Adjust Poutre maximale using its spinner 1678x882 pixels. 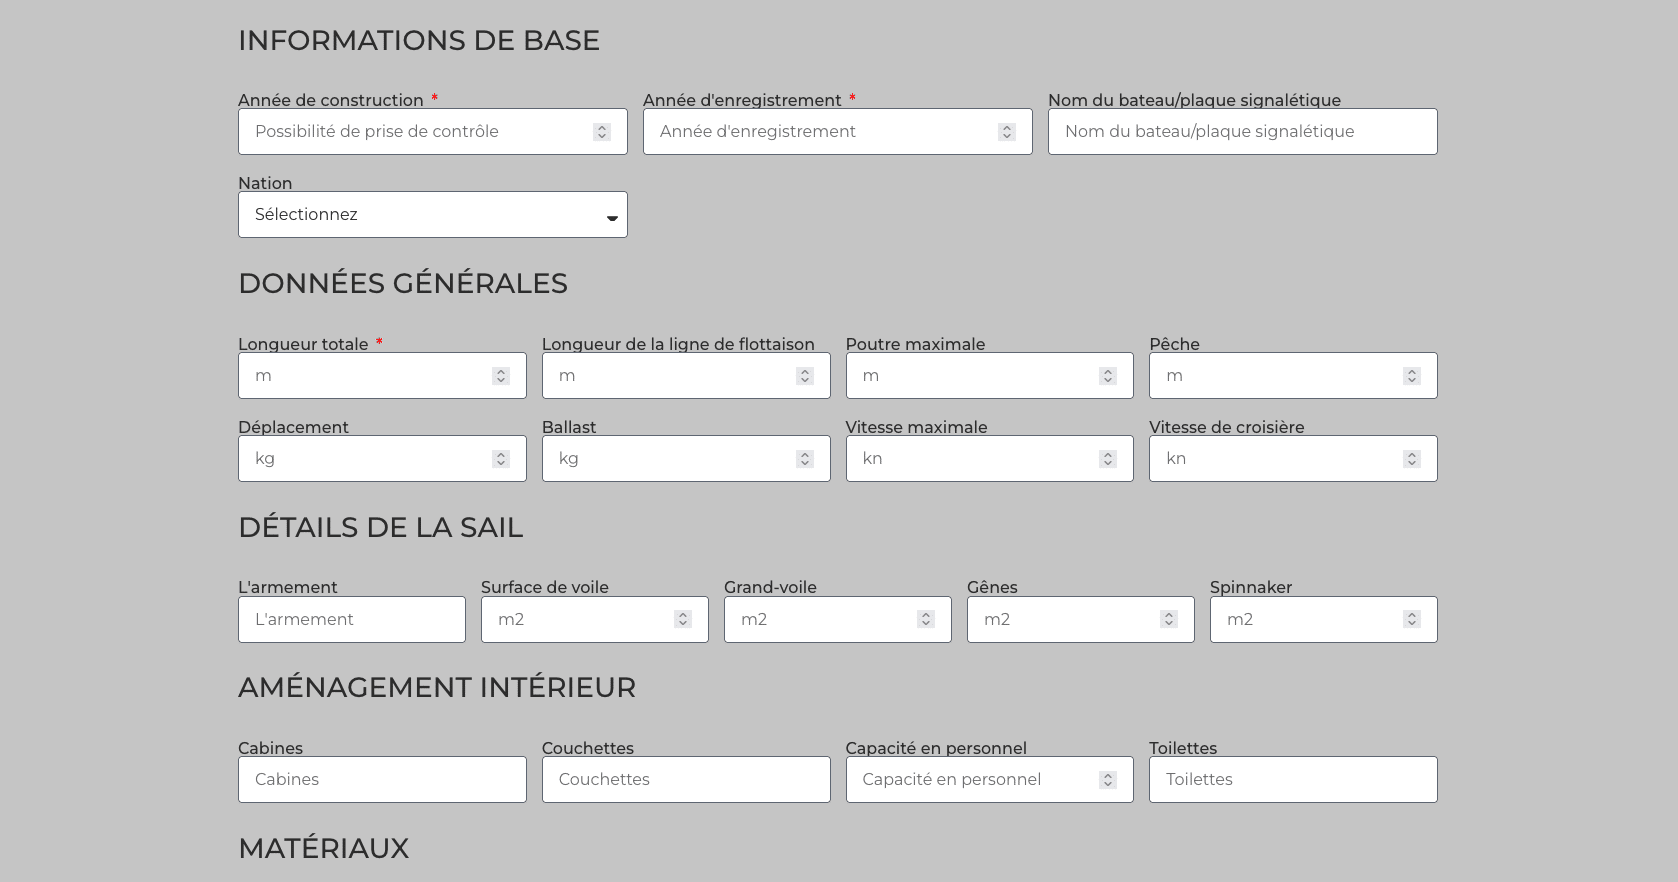point(1108,376)
